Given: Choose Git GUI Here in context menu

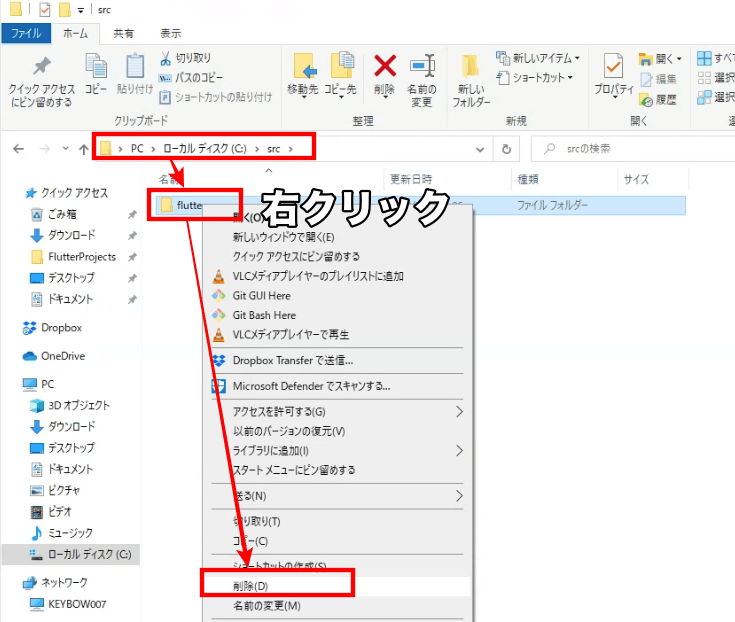Looking at the screenshot, I should 338,296.
